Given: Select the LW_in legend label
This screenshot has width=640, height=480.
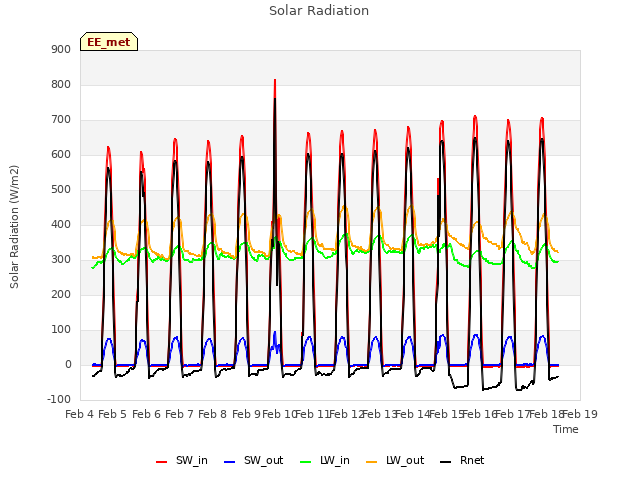Looking at the screenshot, I should click(x=335, y=460).
